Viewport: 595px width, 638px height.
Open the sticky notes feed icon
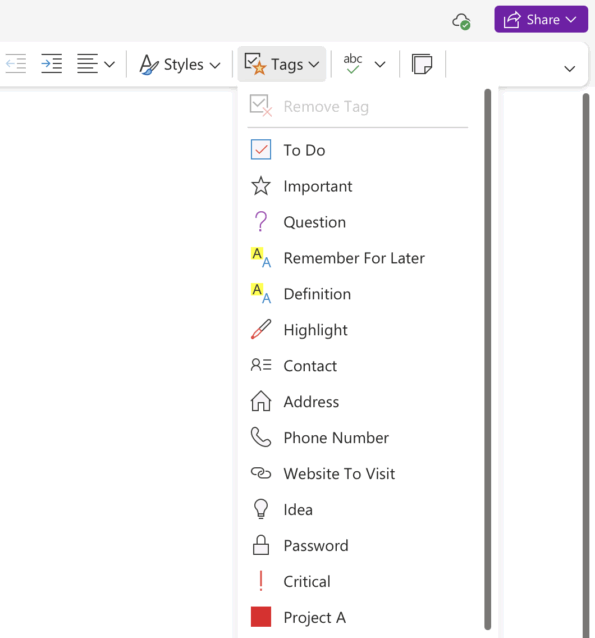click(422, 64)
